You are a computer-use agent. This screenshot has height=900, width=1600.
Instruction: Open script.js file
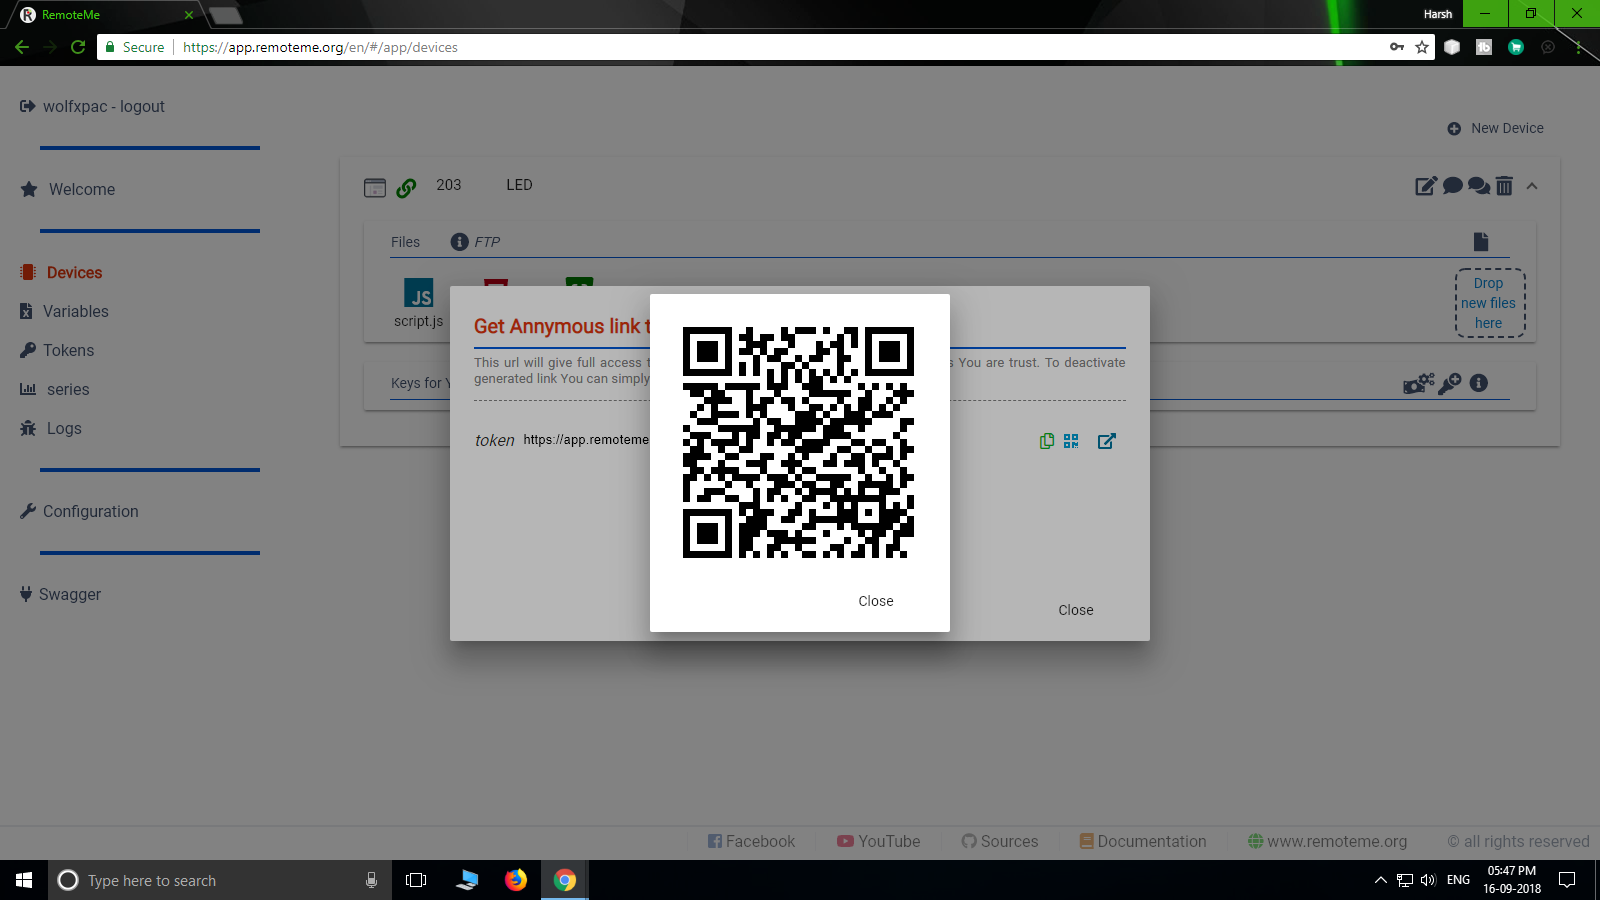[418, 303]
